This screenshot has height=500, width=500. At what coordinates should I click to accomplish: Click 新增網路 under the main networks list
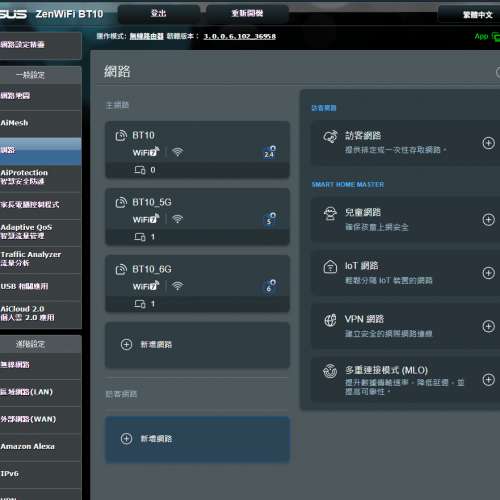coord(197,345)
